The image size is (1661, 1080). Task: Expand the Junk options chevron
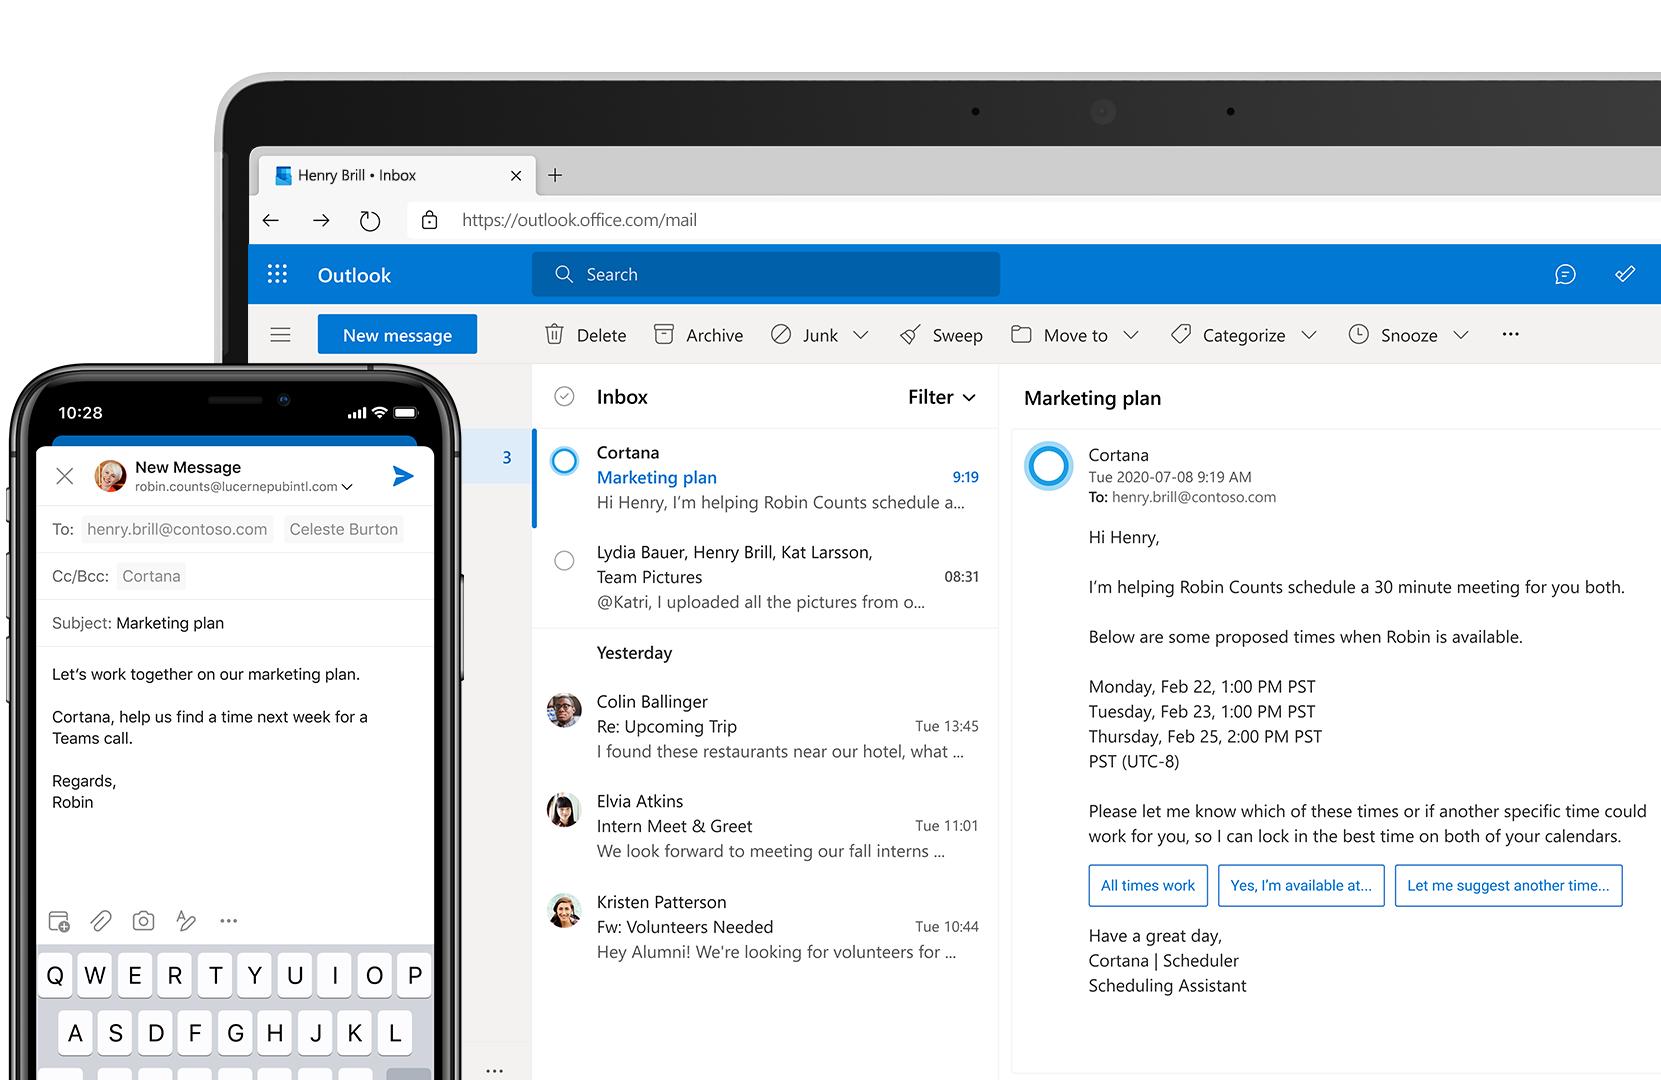[x=862, y=334]
